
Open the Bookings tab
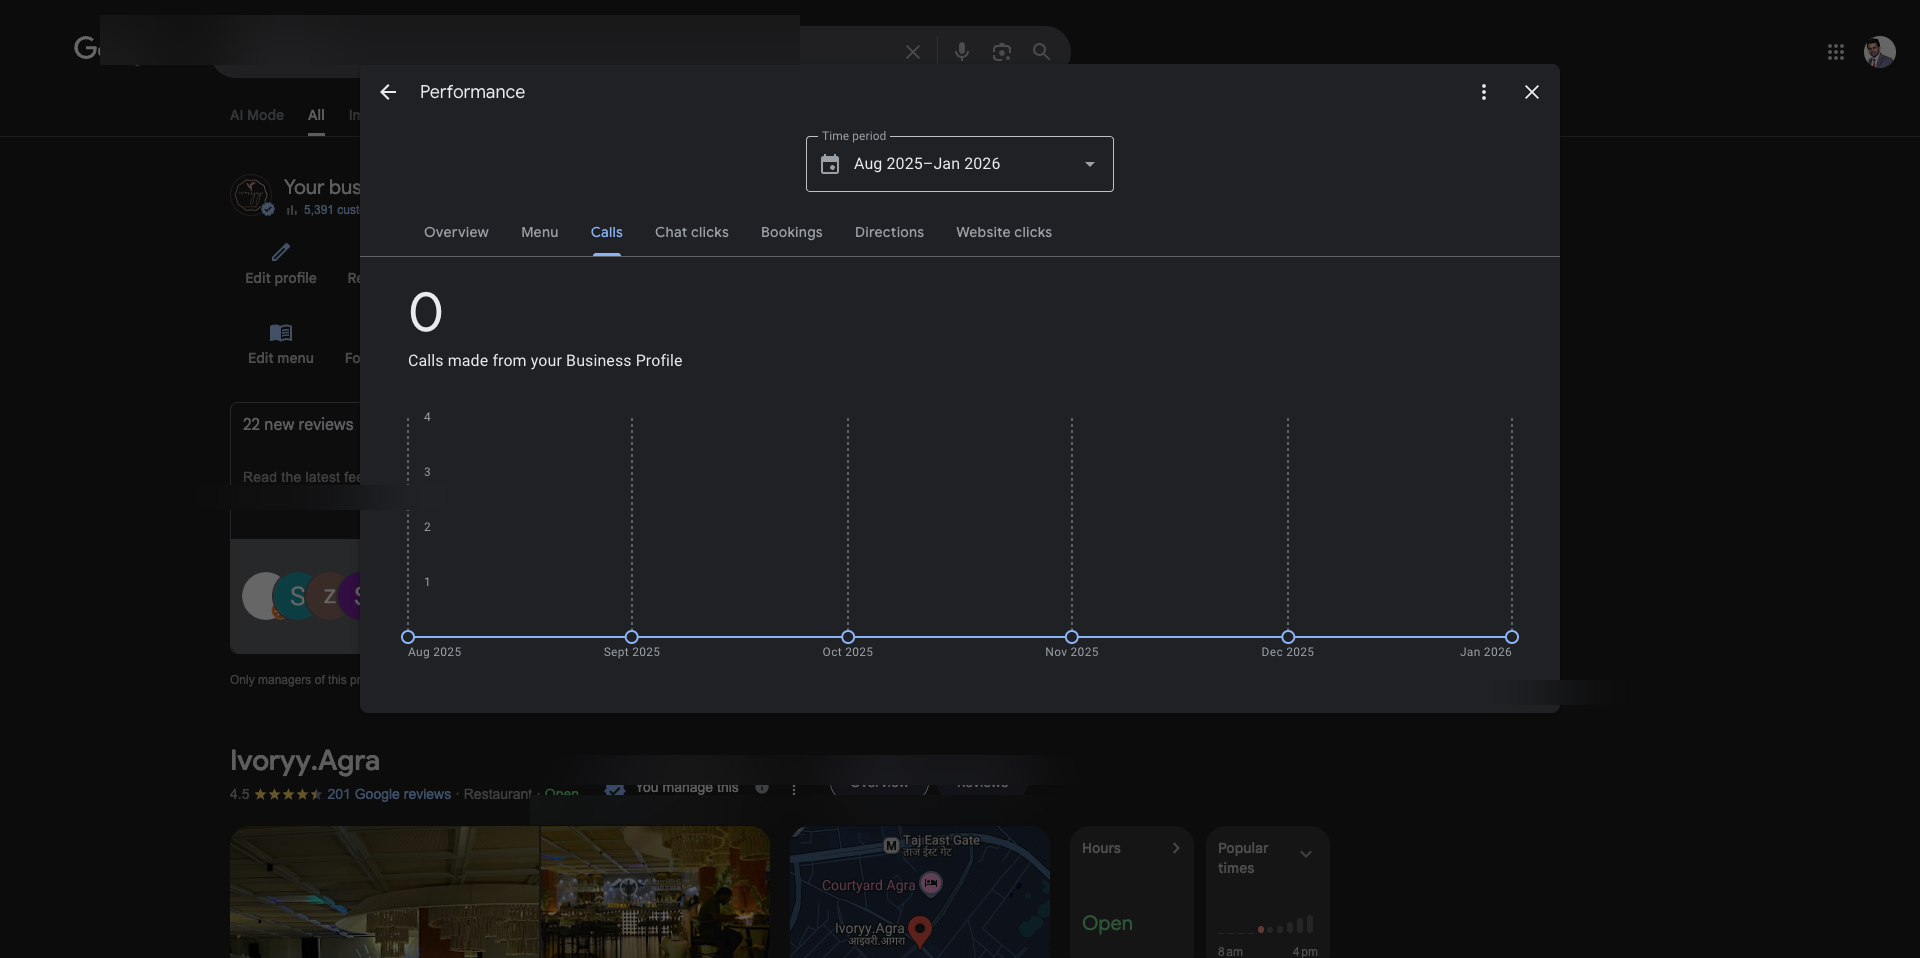click(792, 232)
